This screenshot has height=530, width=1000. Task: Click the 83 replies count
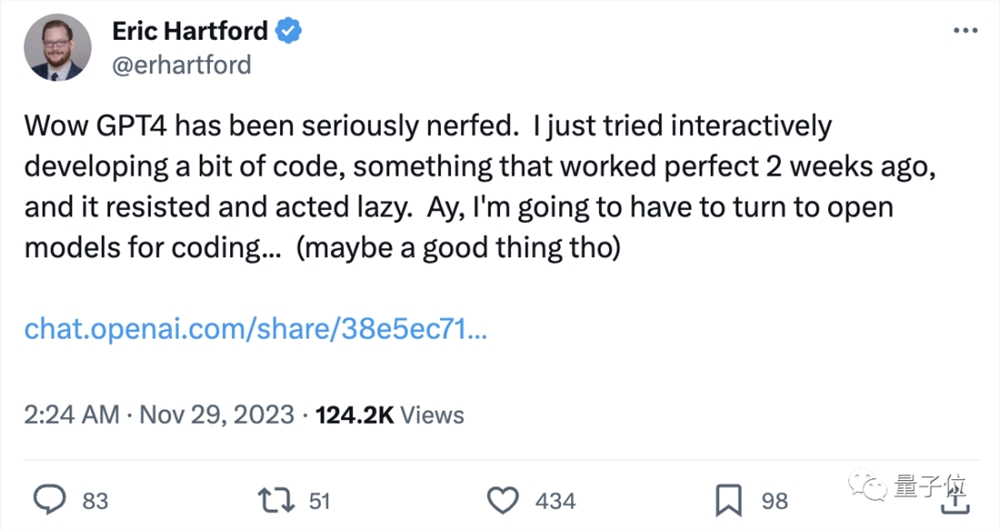coord(96,501)
